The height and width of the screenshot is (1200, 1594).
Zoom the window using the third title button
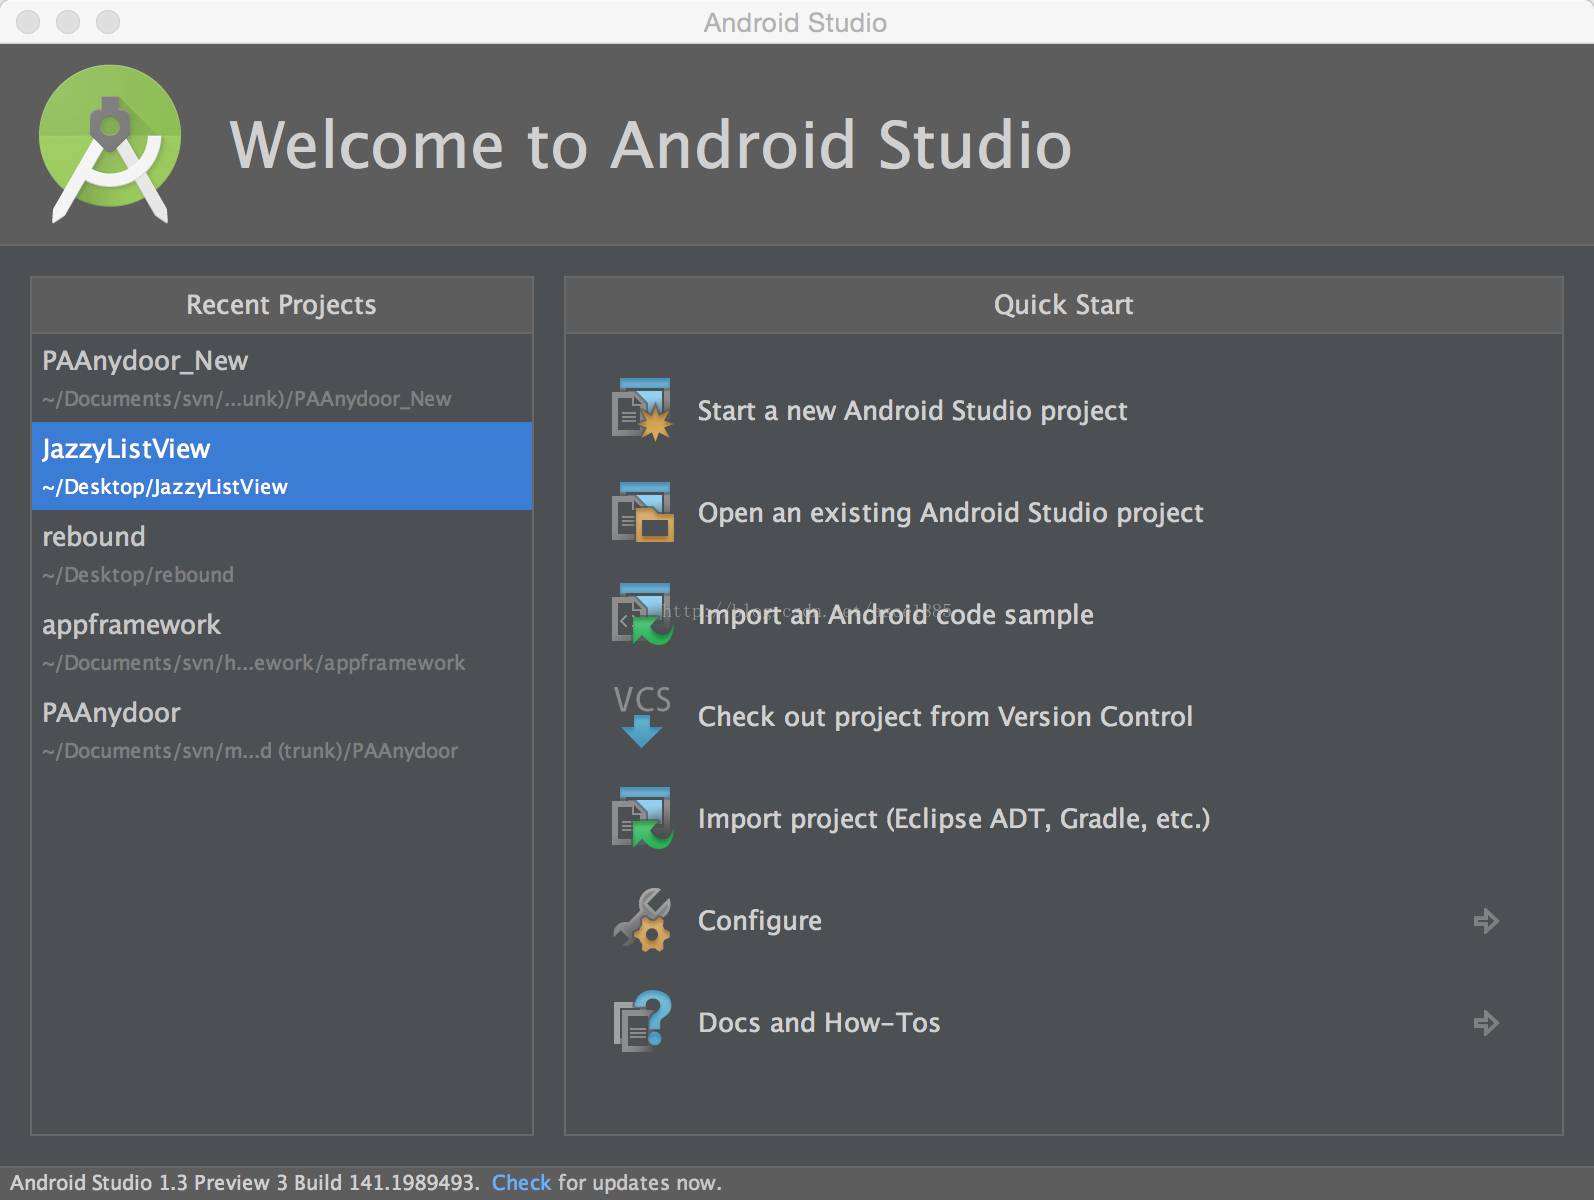coord(108,22)
